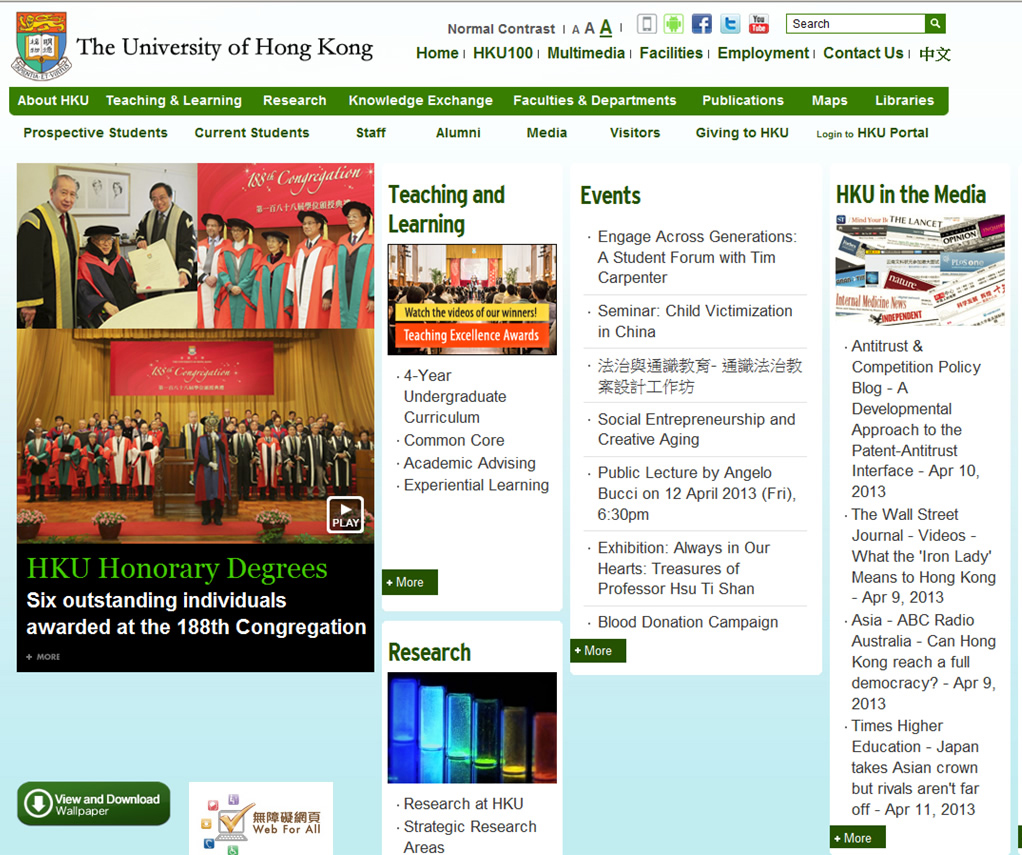Screen dimensions: 1022x855
Task: Click the View and Download Wallpaper button
Action: click(x=94, y=804)
